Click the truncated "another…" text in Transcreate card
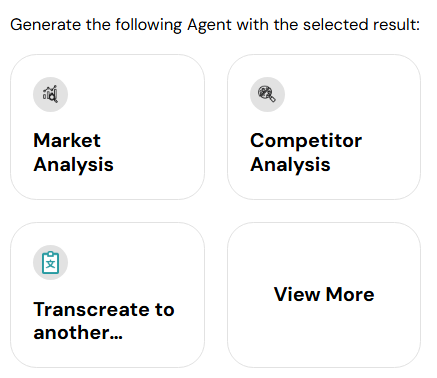 (x=78, y=333)
